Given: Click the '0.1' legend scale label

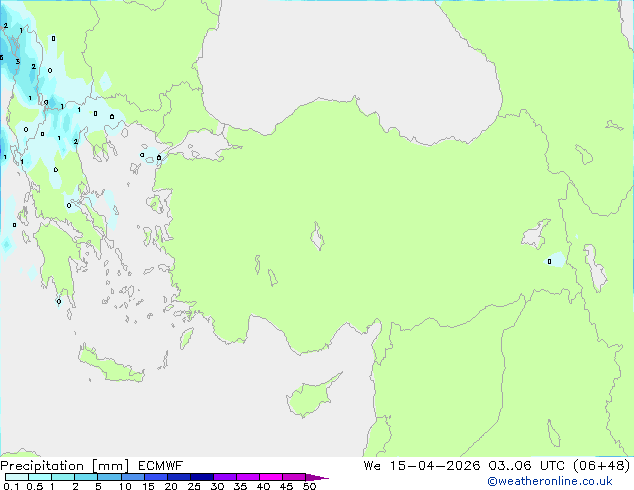Looking at the screenshot, I should 11,486.
